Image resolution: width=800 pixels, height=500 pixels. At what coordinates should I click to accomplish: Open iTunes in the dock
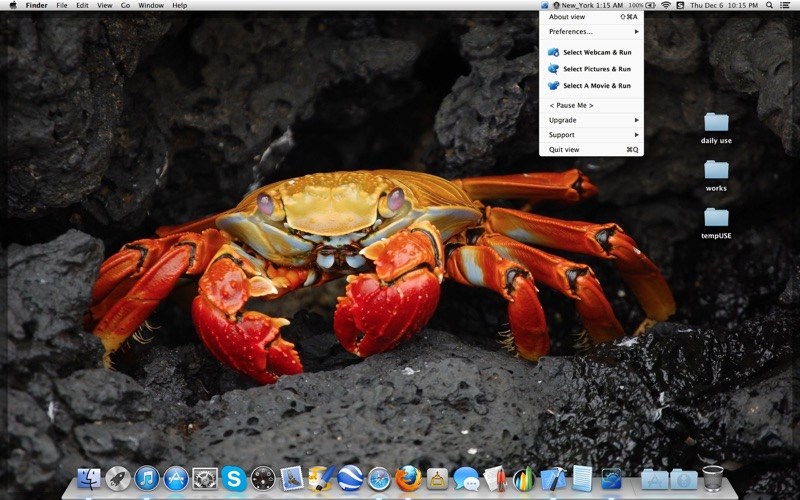[147, 479]
